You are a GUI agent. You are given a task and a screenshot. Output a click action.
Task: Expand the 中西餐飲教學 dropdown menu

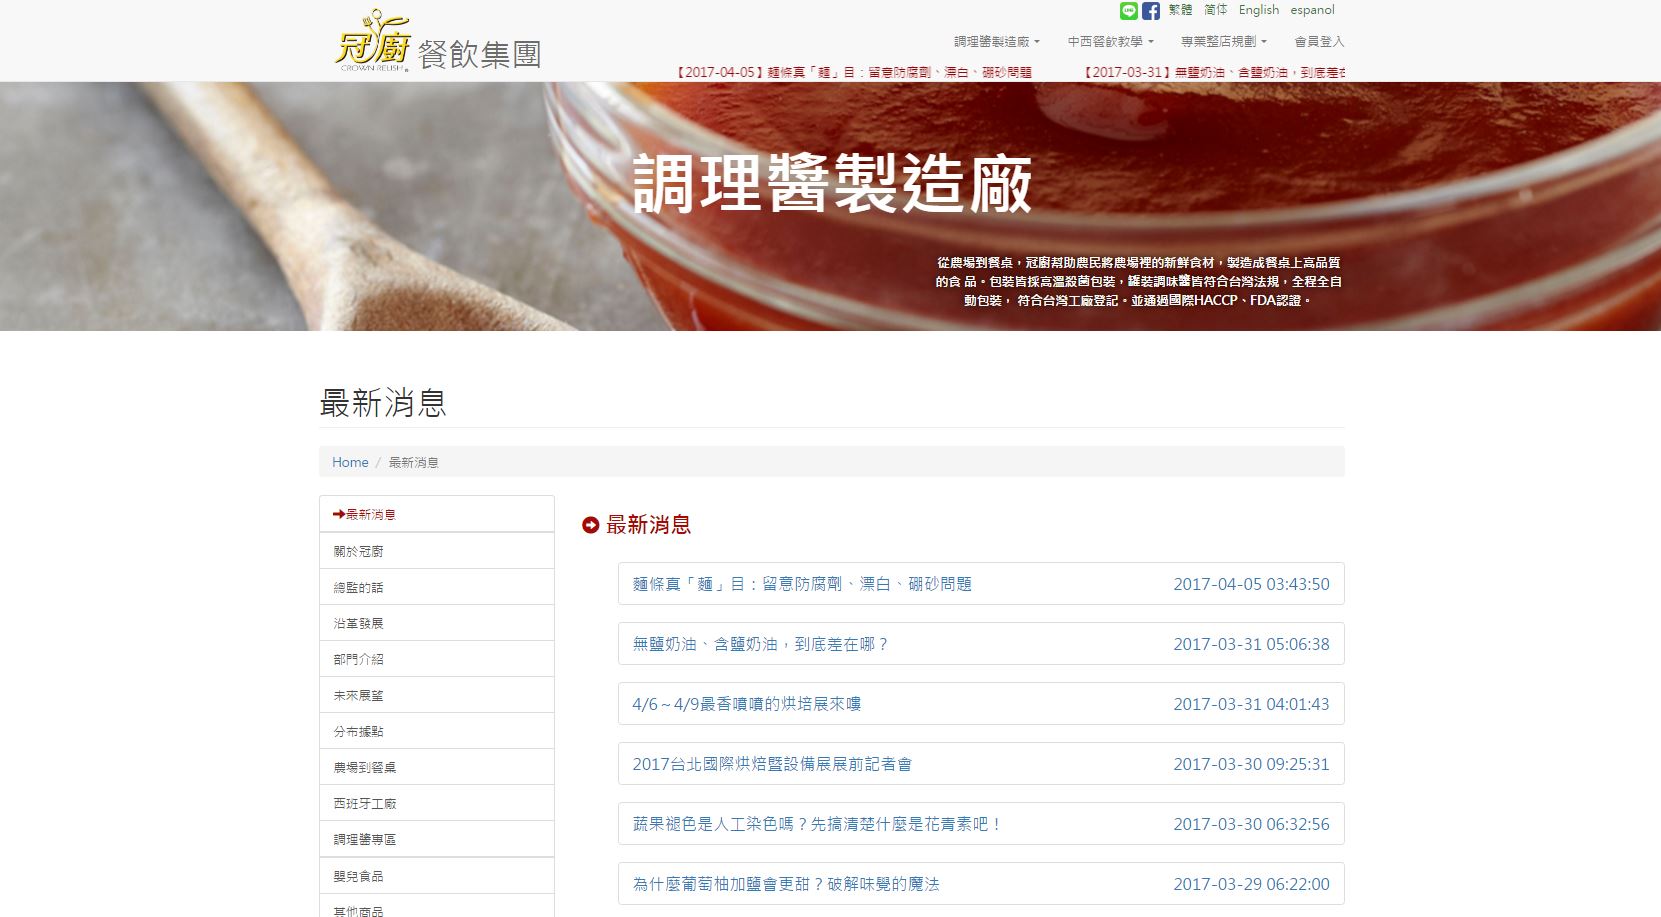1110,42
